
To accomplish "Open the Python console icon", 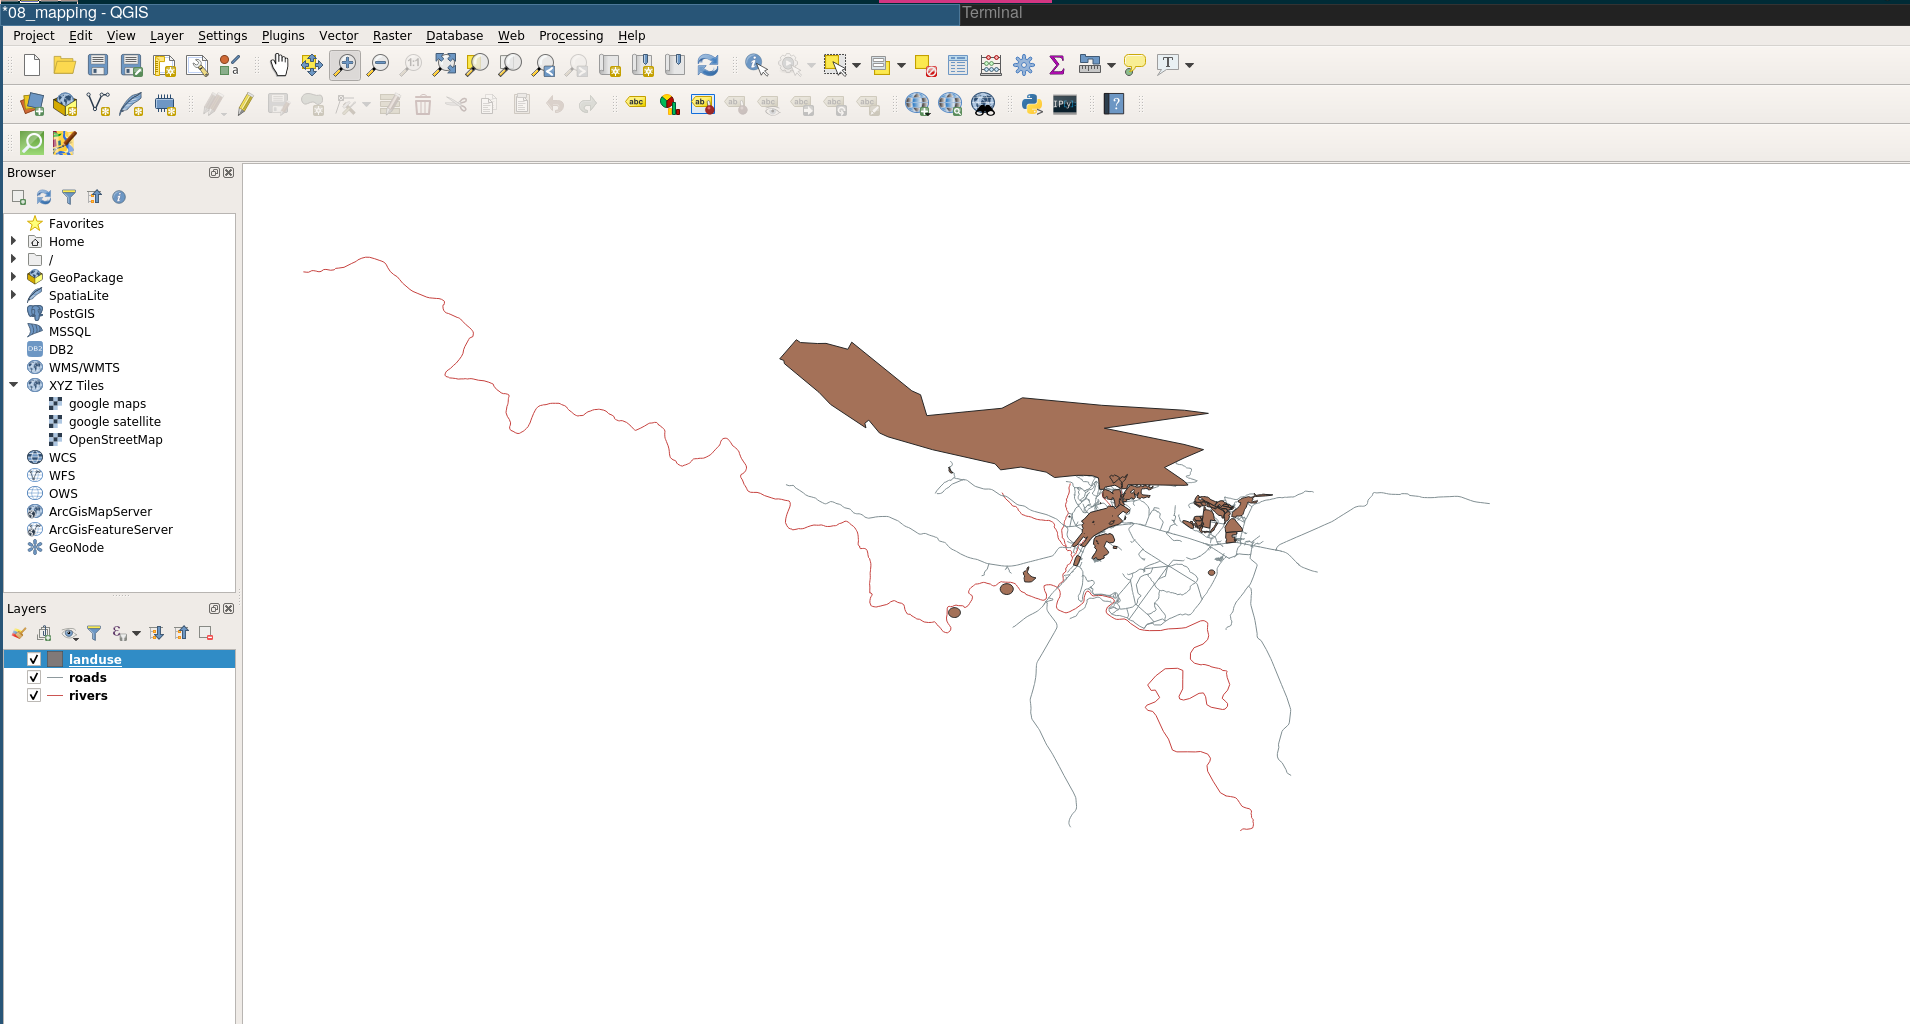I will [1032, 104].
